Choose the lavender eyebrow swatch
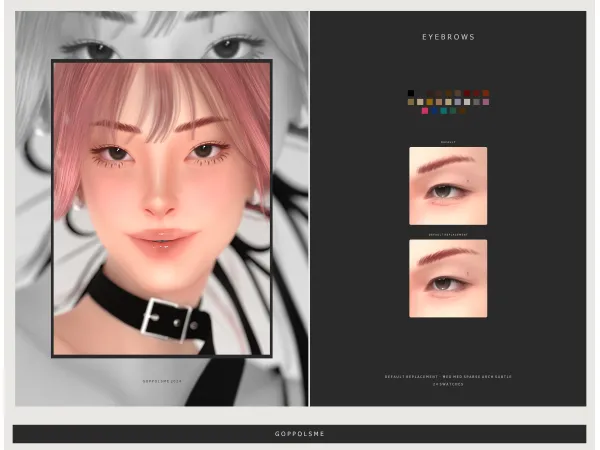 (458, 102)
